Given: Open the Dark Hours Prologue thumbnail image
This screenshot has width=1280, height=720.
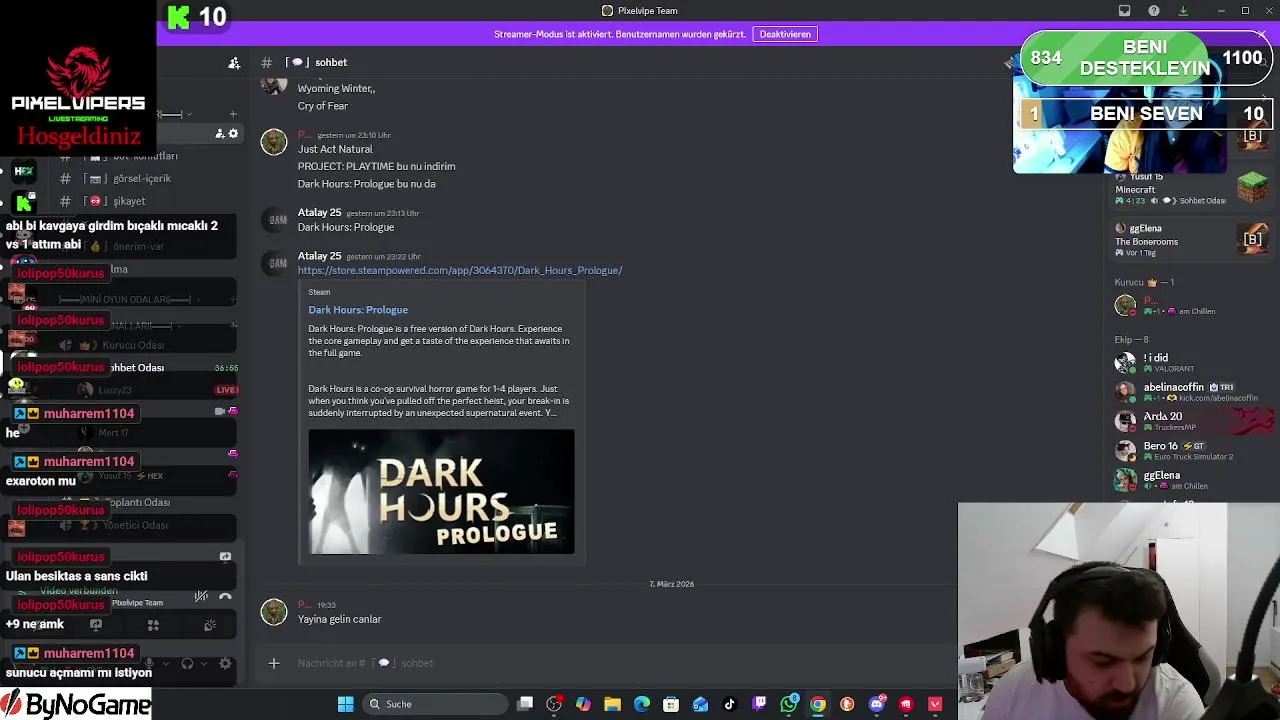Looking at the screenshot, I should 441,491.
